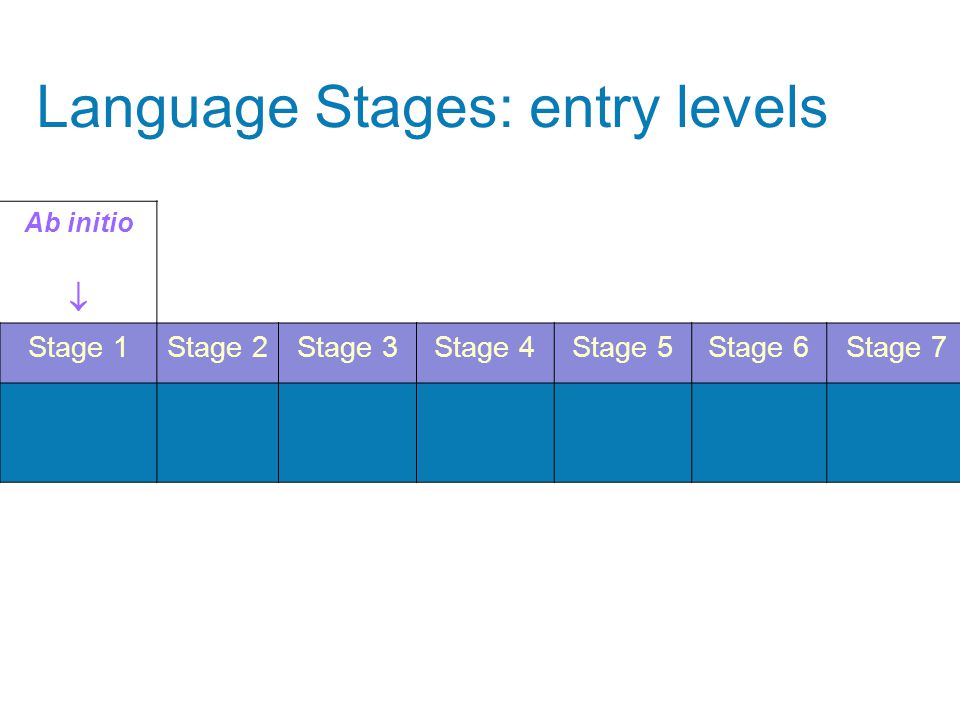Select the Stage 7 header cell
The height and width of the screenshot is (720, 960).
click(x=893, y=353)
